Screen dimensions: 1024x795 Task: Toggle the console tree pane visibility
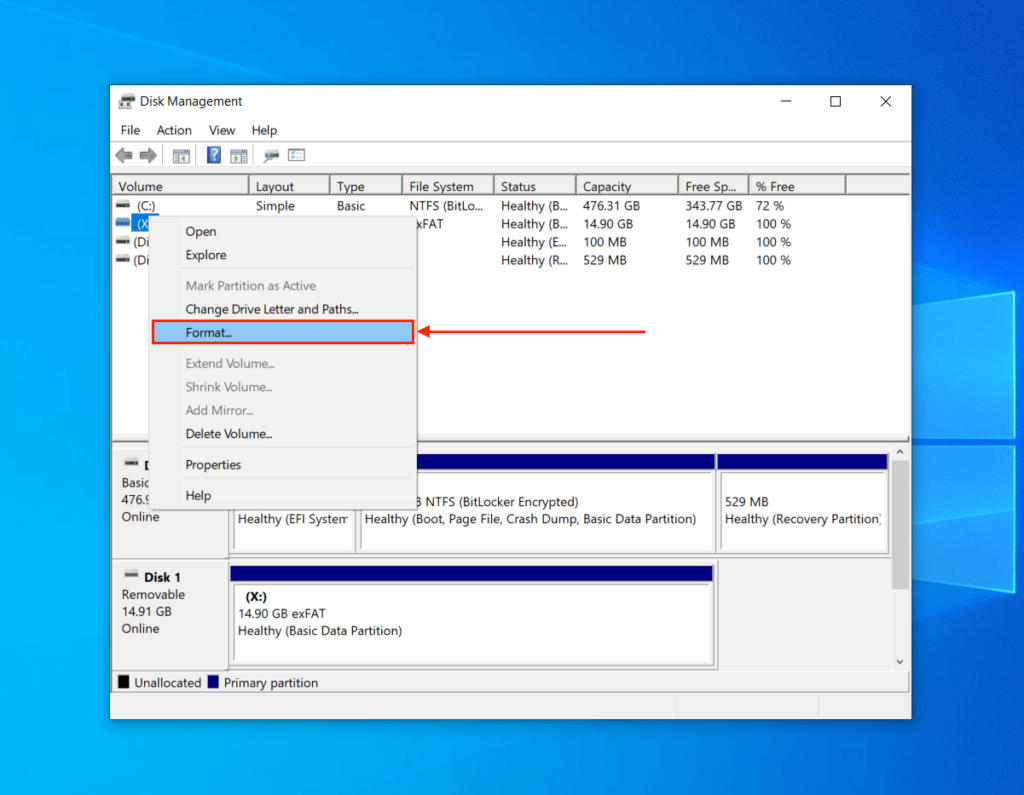[x=180, y=155]
